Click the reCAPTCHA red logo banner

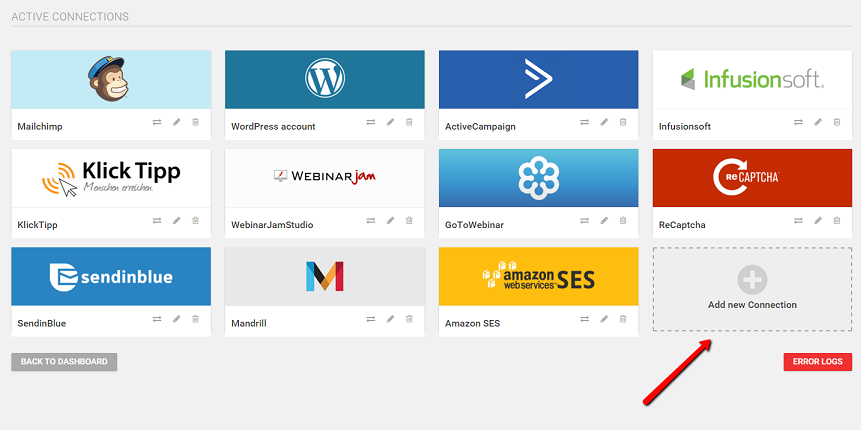[x=752, y=178]
